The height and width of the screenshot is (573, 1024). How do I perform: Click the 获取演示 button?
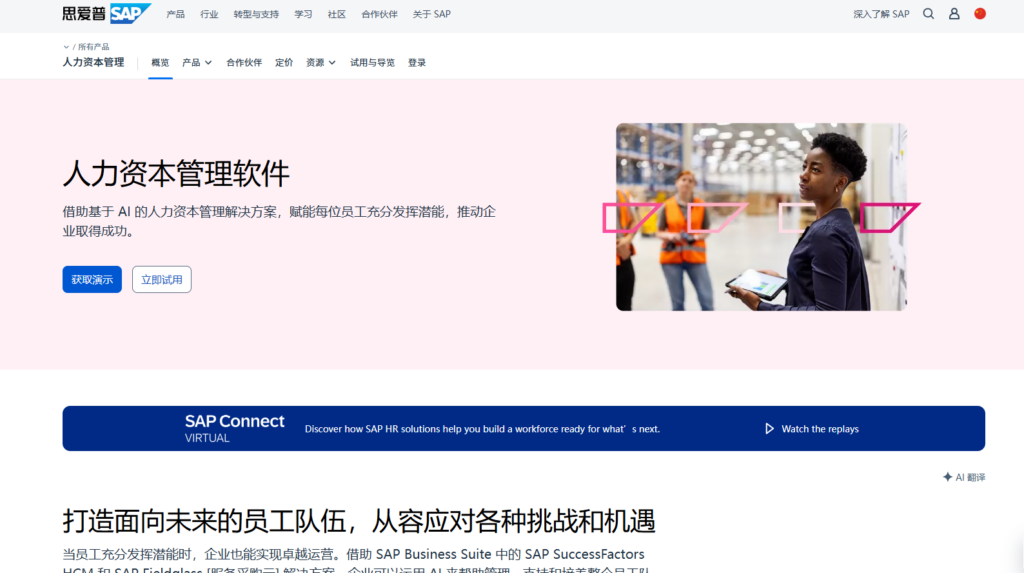[92, 280]
